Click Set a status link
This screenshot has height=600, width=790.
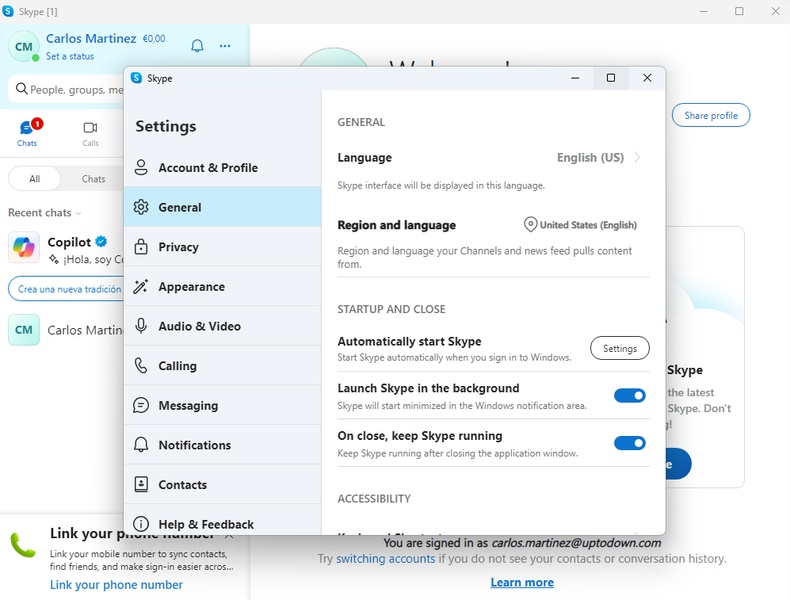70,56
